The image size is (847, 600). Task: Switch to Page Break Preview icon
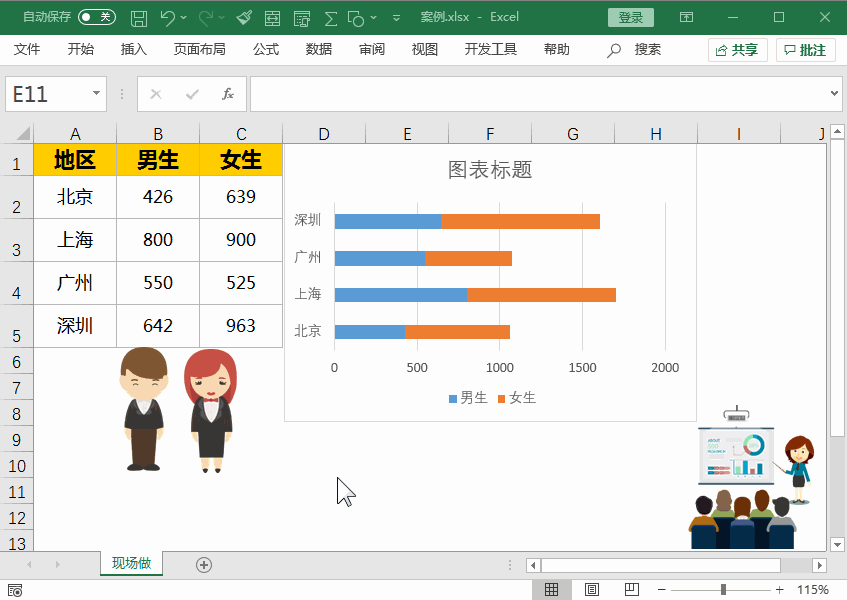(x=631, y=589)
